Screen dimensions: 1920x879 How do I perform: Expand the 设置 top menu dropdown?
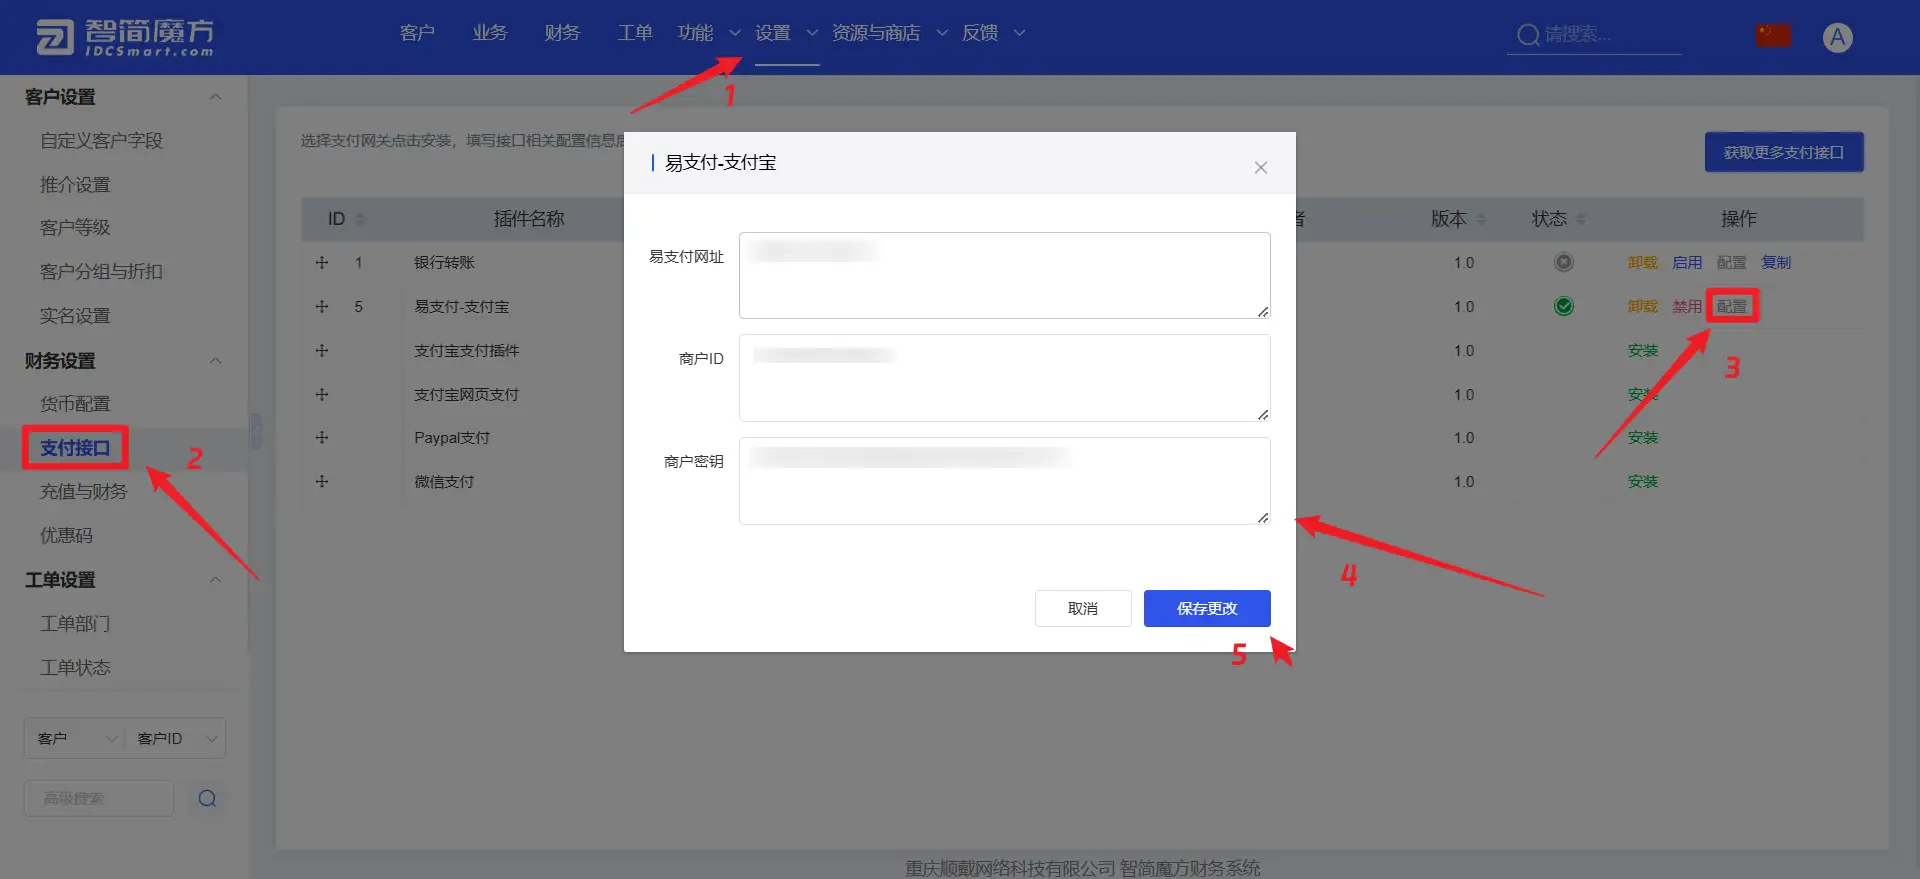coord(812,33)
